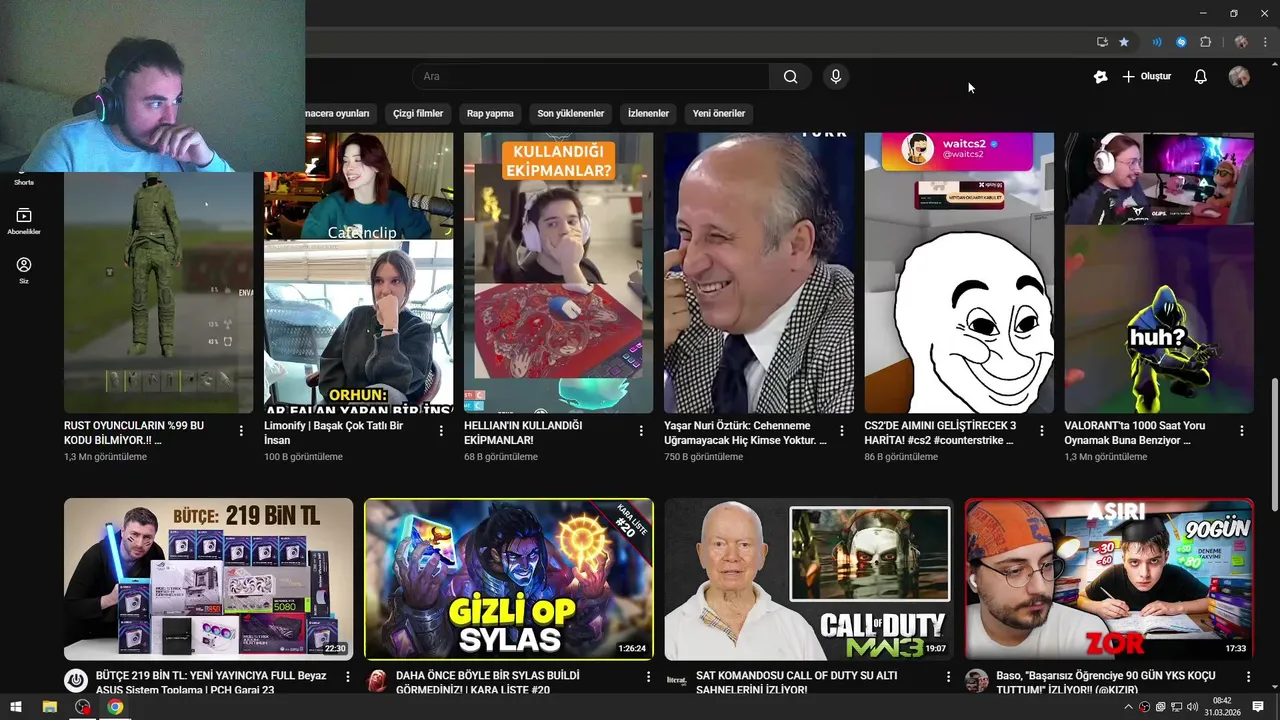1280x720 pixels.
Task: Open the network icon in system tray
Action: tap(1177, 707)
